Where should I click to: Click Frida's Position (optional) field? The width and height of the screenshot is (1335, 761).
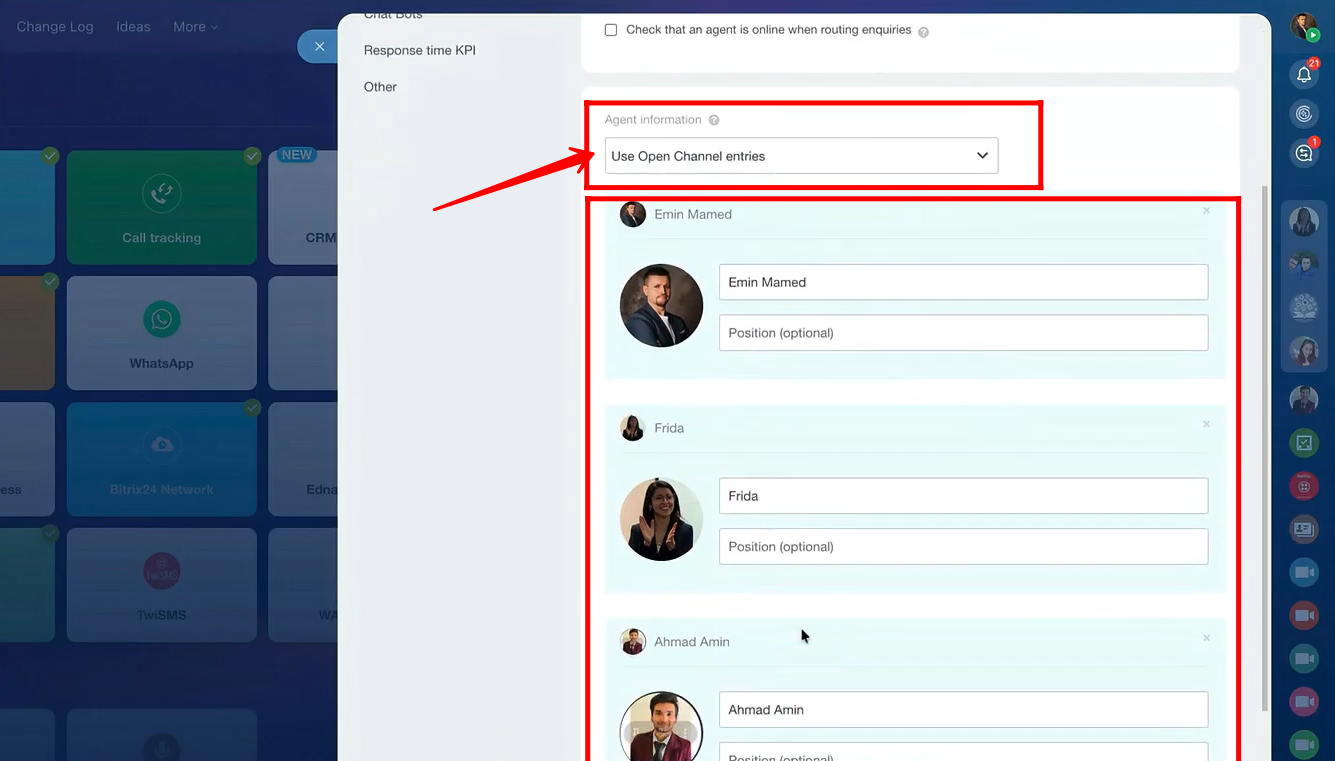962,547
